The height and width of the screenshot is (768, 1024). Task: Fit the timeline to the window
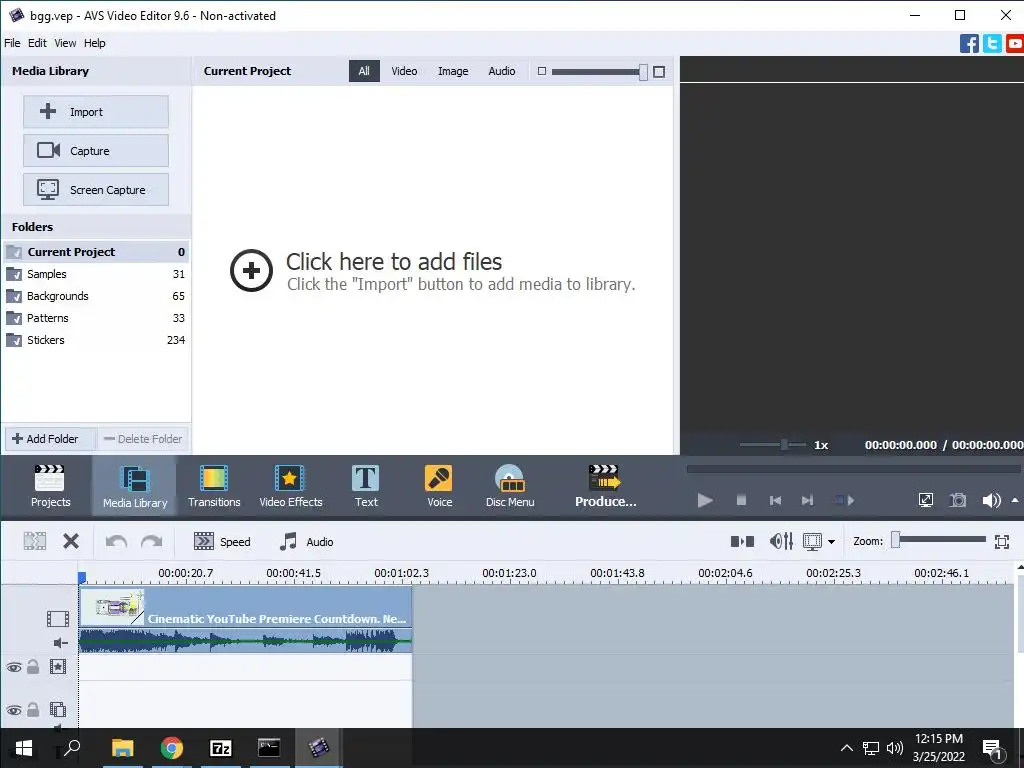(x=1002, y=541)
